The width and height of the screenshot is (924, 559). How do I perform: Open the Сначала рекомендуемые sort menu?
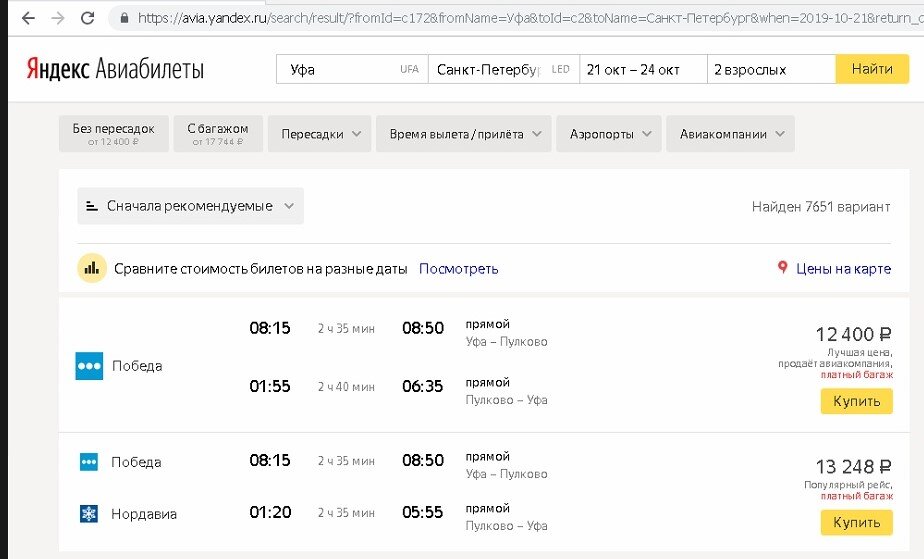pyautogui.click(x=190, y=206)
